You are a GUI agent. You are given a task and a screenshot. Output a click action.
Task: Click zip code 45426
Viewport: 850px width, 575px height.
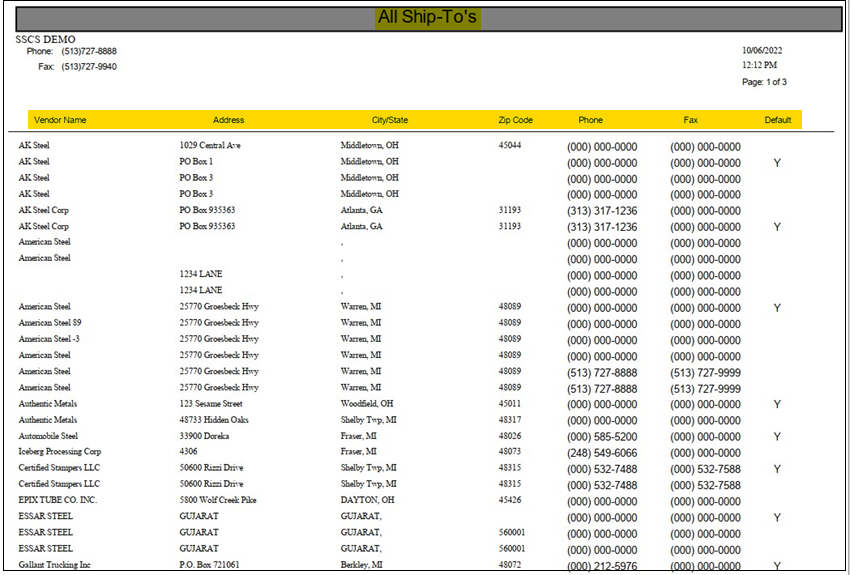tap(510, 500)
